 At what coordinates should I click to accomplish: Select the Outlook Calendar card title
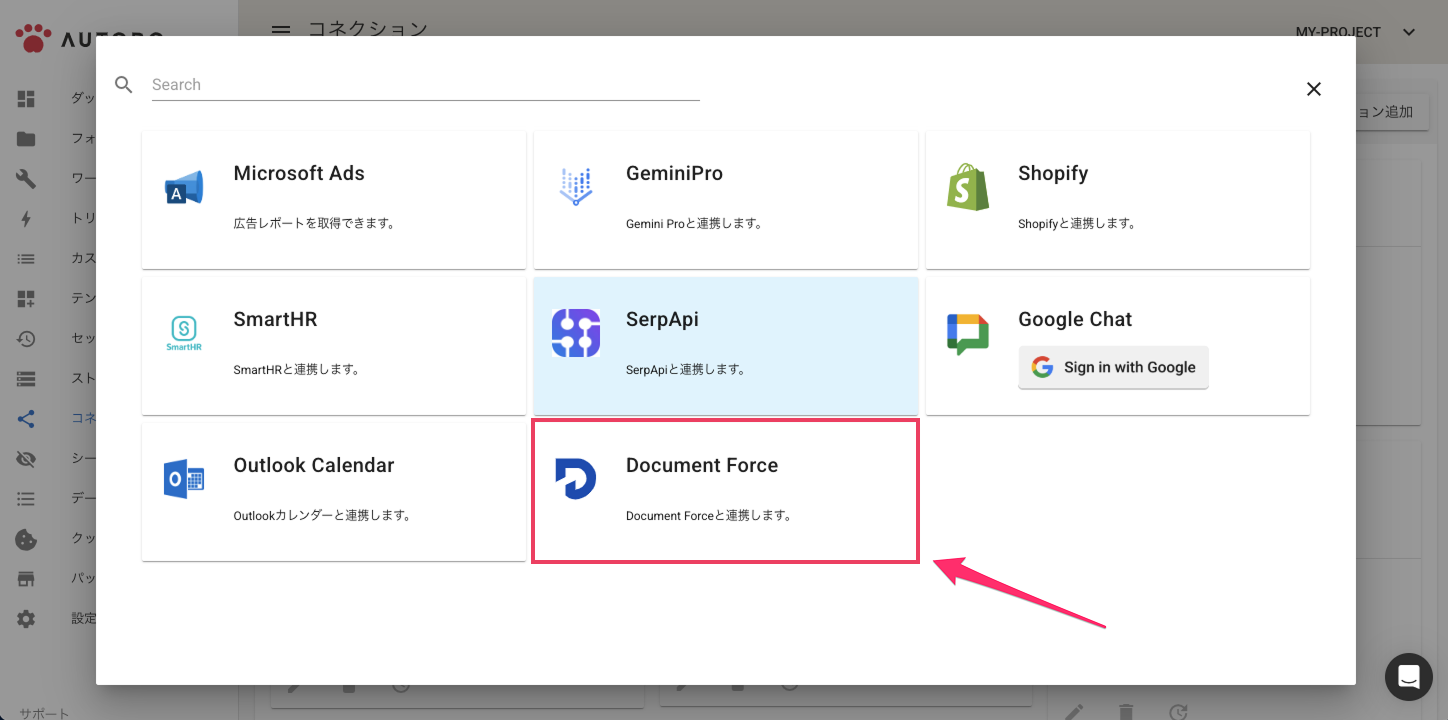coord(314,465)
